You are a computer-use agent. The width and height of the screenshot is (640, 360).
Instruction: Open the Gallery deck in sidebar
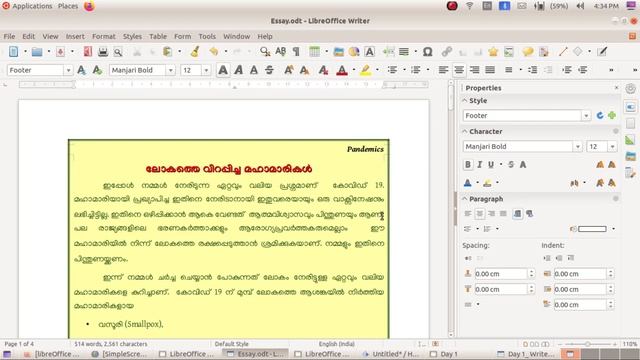coord(631,156)
